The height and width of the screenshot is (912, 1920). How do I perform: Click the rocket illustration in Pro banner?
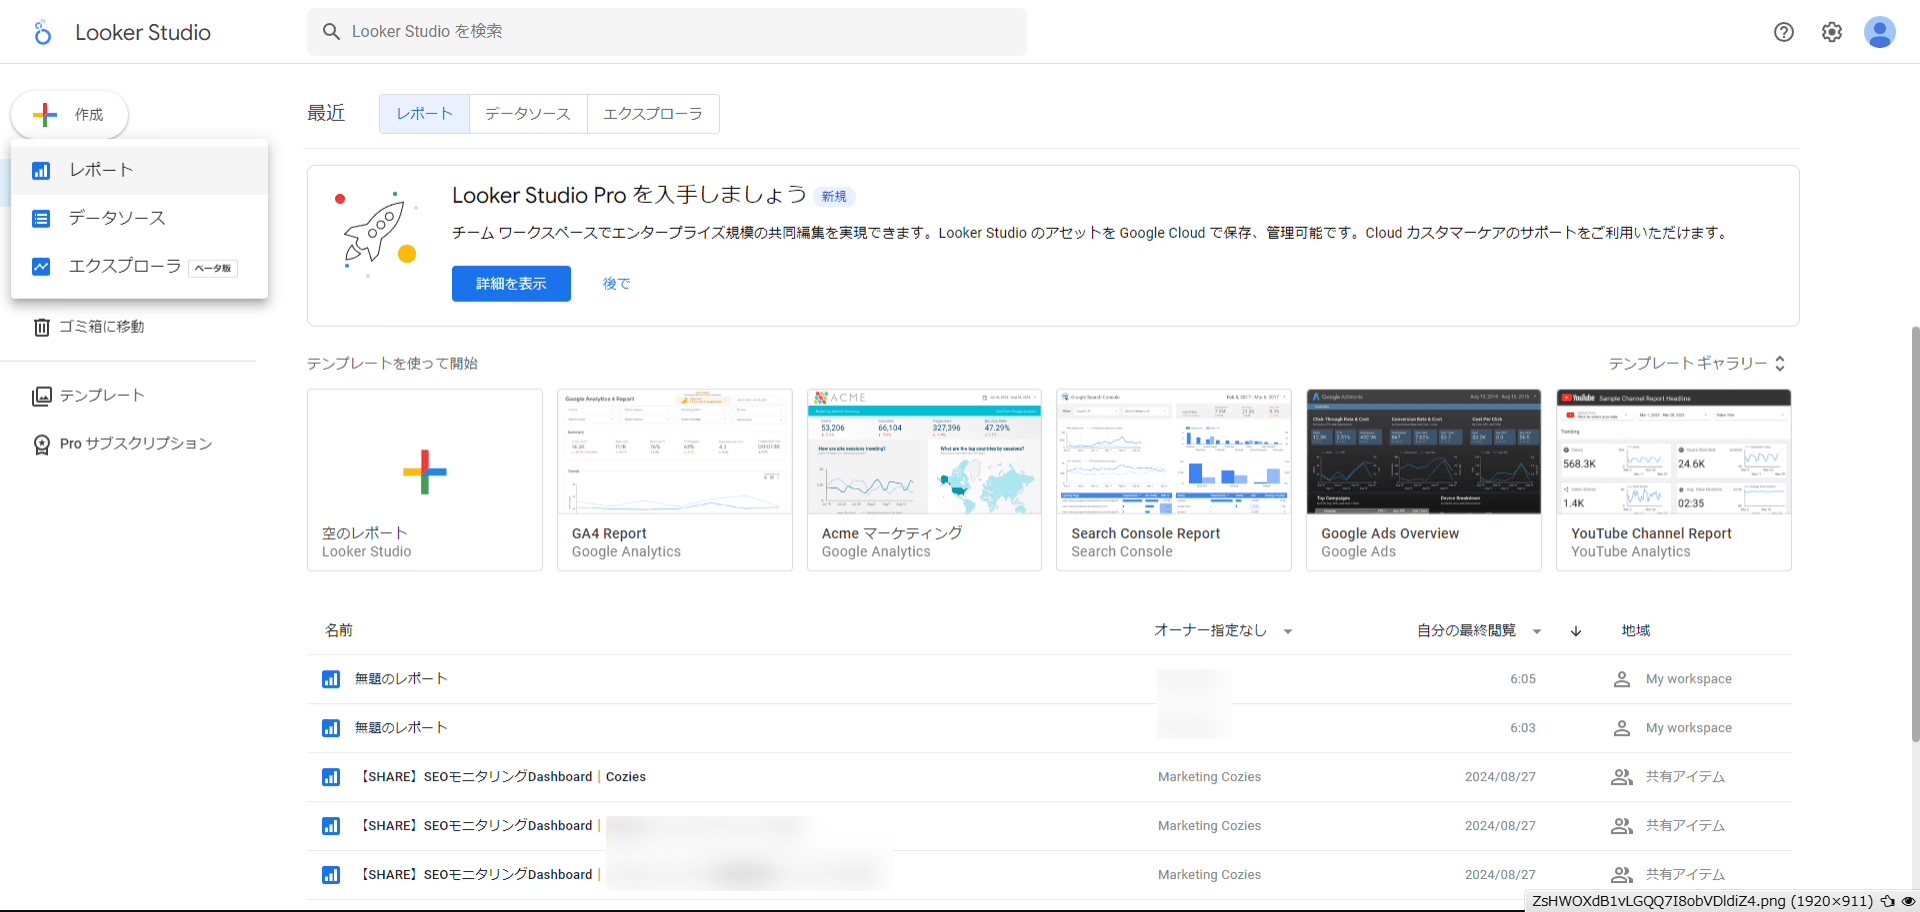click(x=376, y=233)
